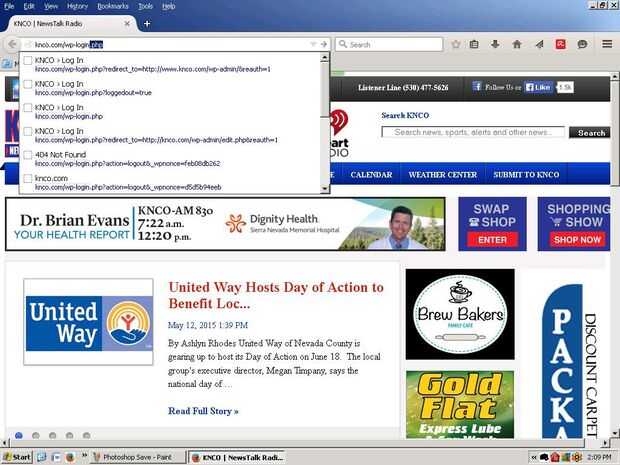The width and height of the screenshot is (620, 465).
Task: Open the Bookmarks menu
Action: pos(113,6)
